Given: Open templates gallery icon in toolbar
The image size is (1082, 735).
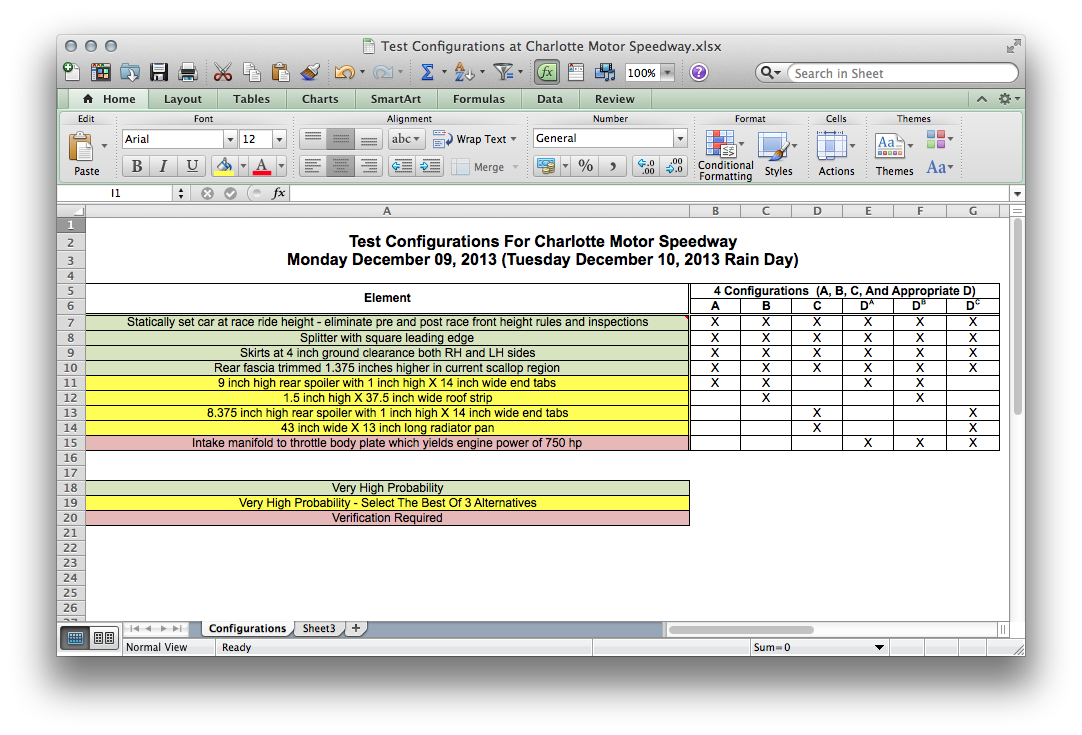Looking at the screenshot, I should [x=101, y=72].
